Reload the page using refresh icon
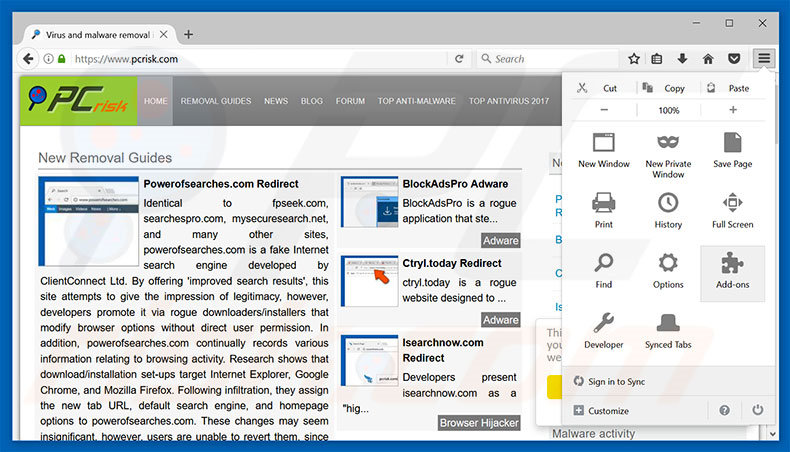The image size is (790, 452). [459, 59]
